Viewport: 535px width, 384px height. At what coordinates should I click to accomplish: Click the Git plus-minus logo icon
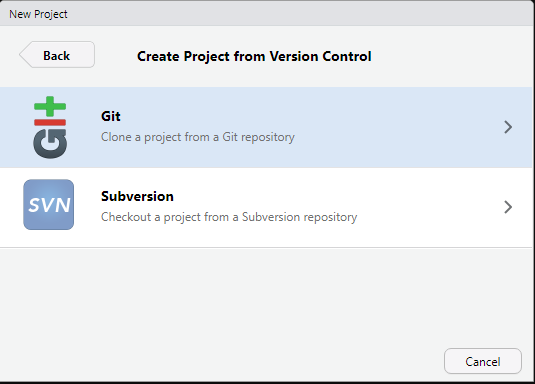point(50,127)
